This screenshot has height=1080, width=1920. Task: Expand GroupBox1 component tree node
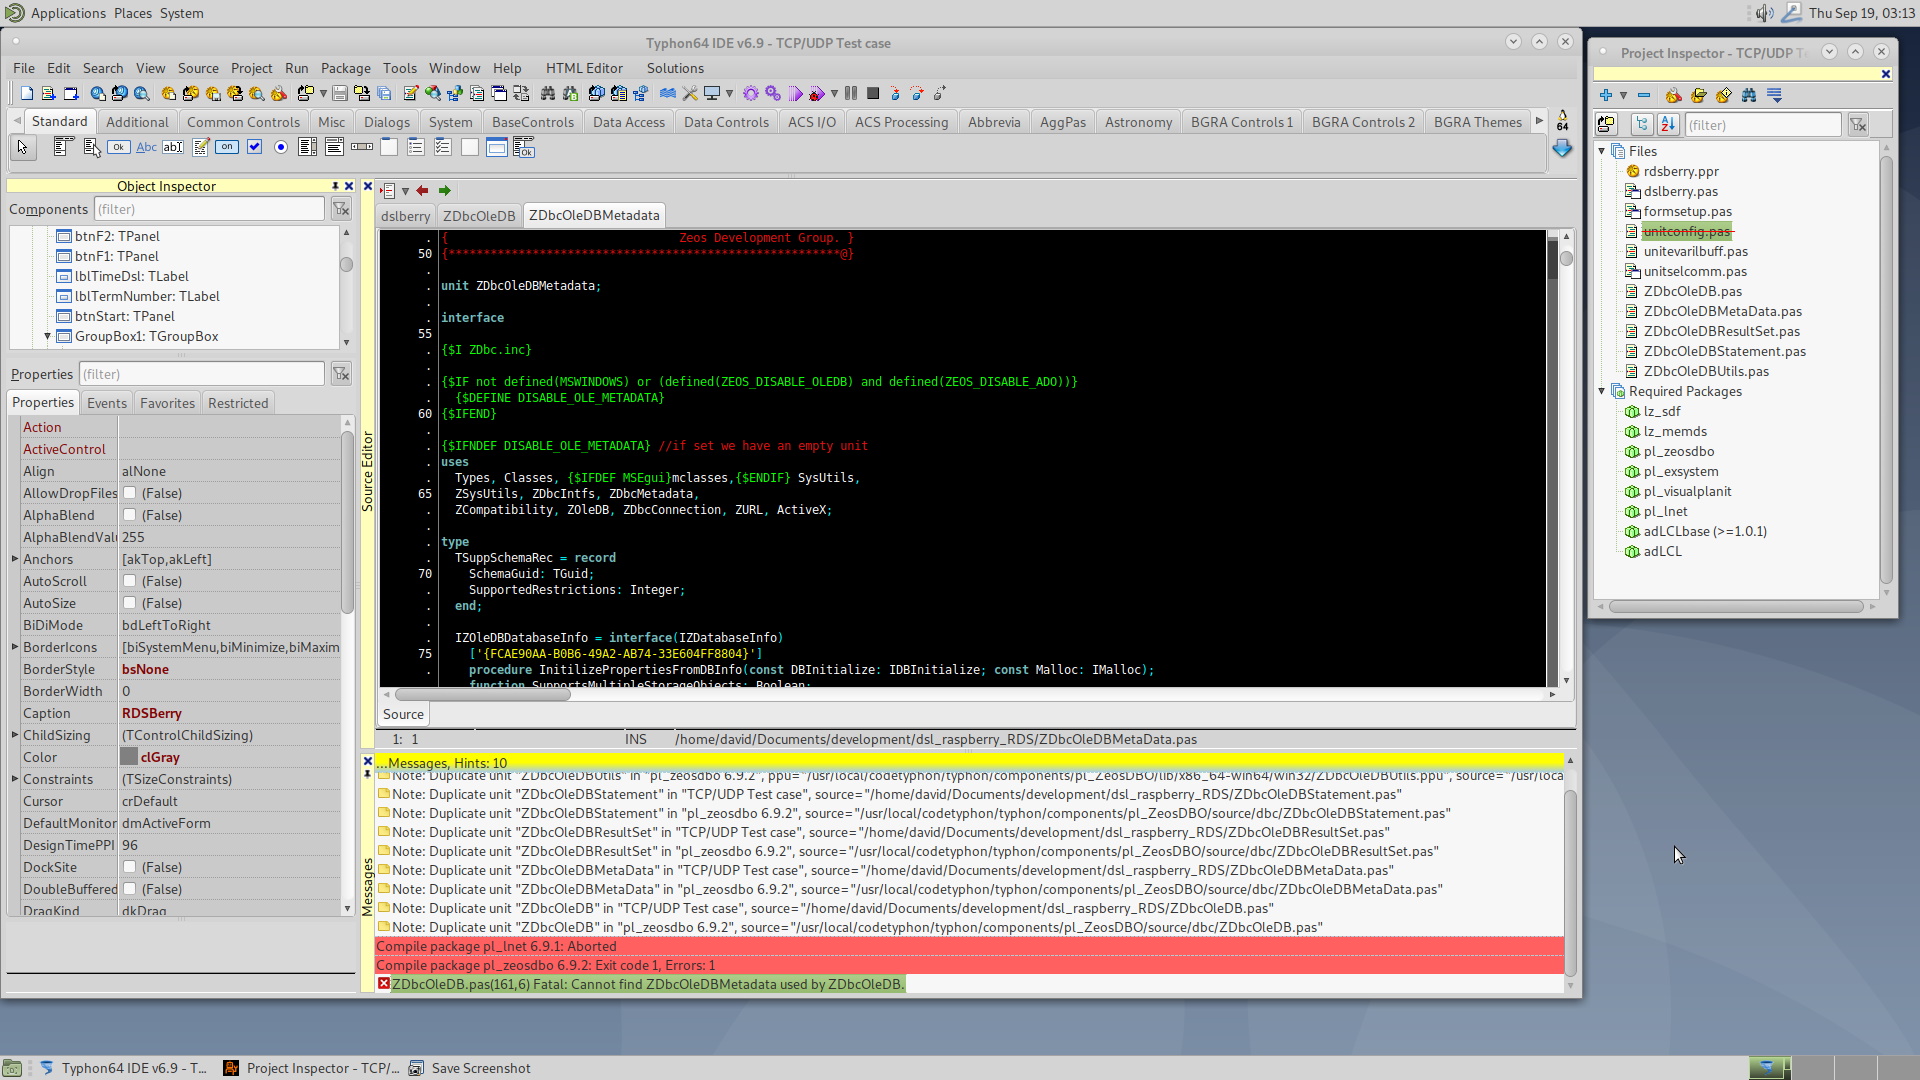click(47, 337)
